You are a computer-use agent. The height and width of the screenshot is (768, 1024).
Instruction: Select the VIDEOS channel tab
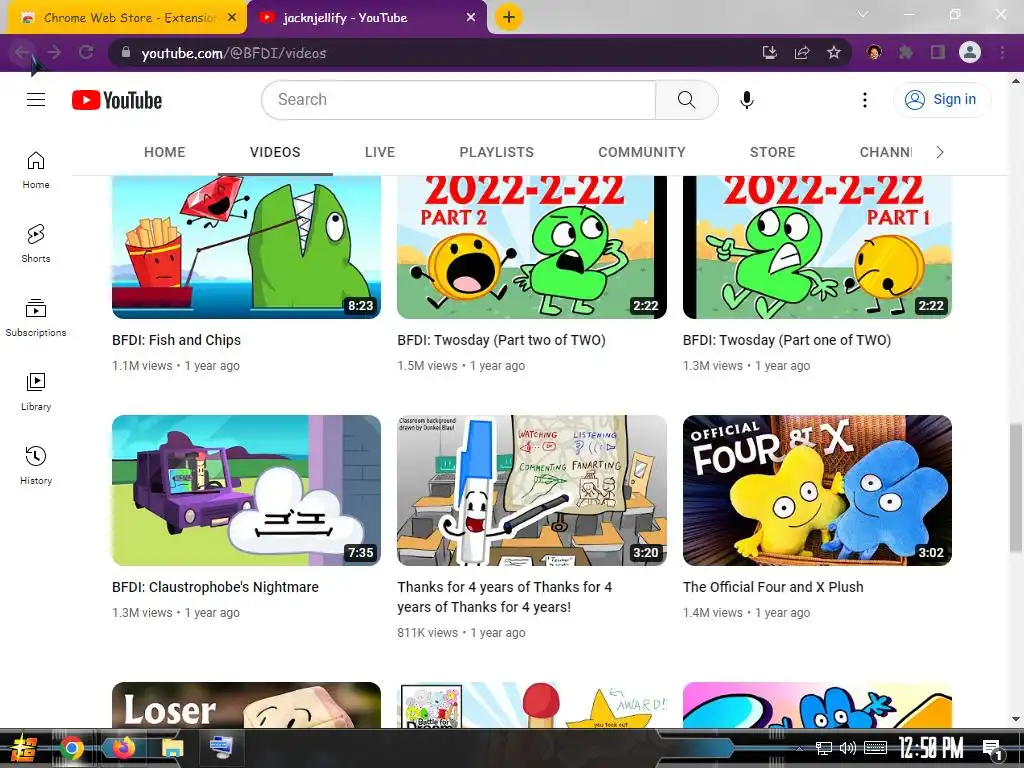point(275,152)
